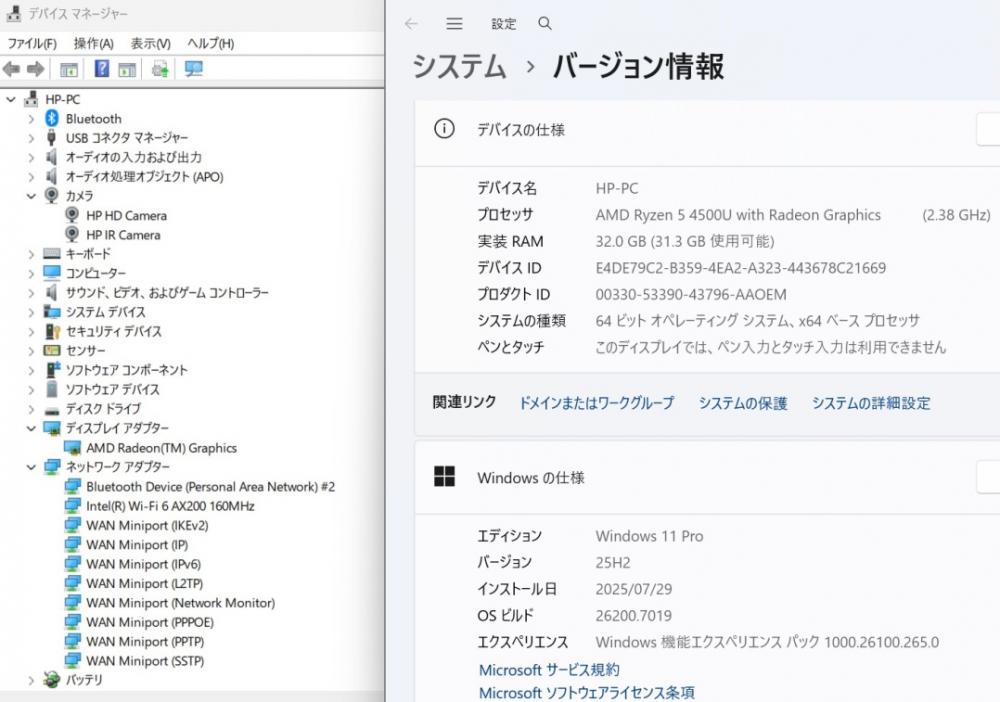Viewport: 1000px width, 702px height.
Task: Collapse the HP-PC root node
Action: 11,99
